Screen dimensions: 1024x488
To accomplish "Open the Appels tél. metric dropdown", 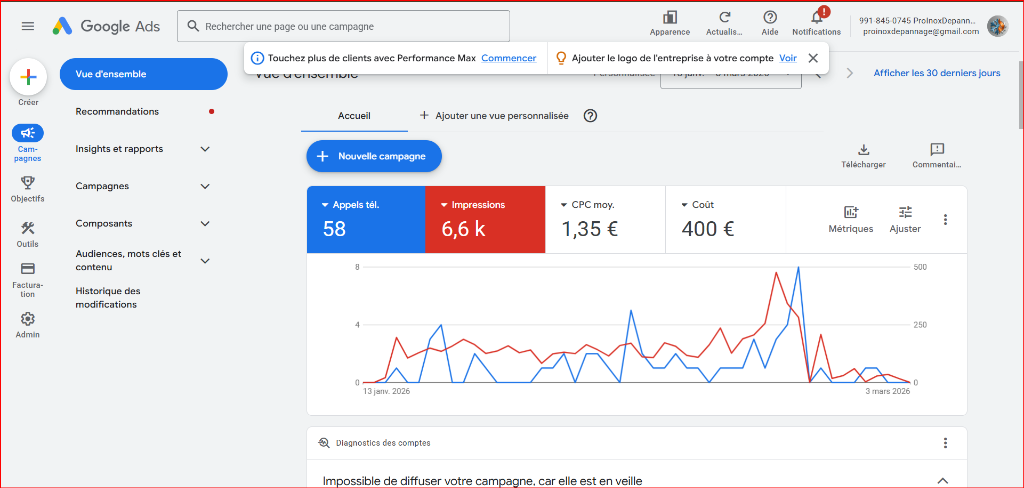I will tap(325, 205).
